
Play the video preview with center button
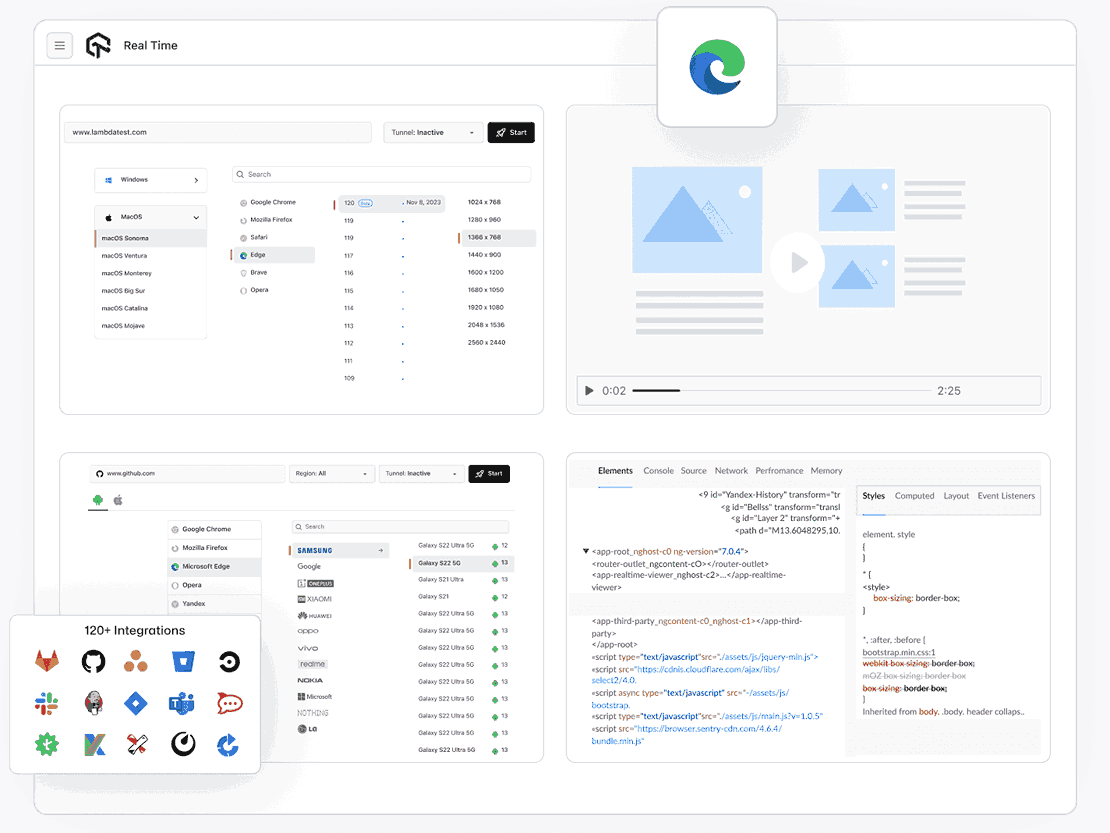[x=797, y=263]
